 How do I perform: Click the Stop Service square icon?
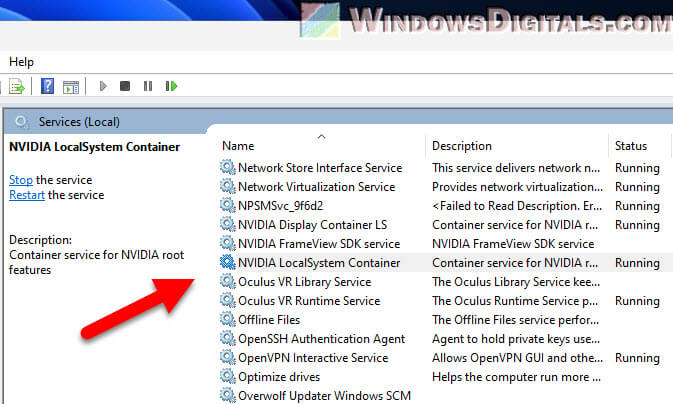click(x=125, y=86)
